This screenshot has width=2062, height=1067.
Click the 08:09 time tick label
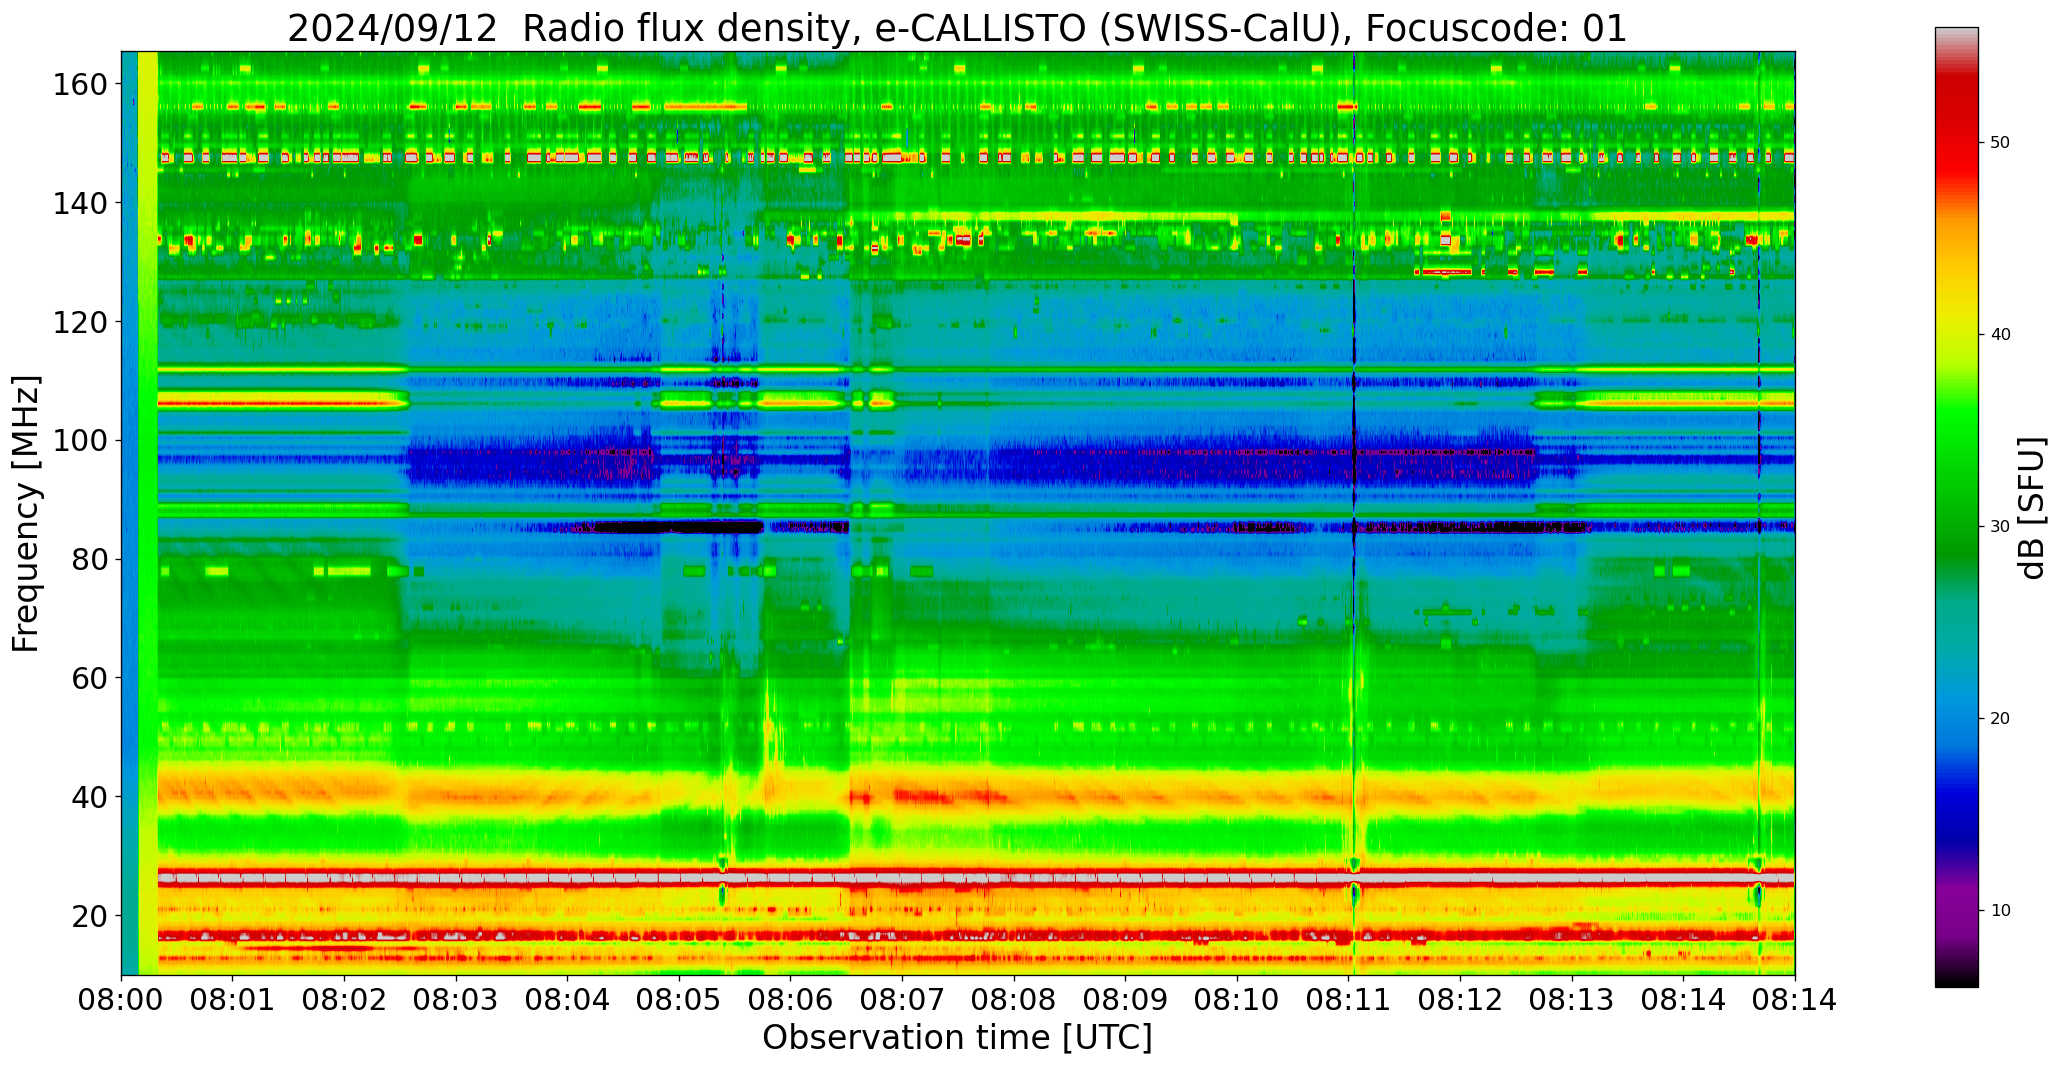pos(1125,1000)
